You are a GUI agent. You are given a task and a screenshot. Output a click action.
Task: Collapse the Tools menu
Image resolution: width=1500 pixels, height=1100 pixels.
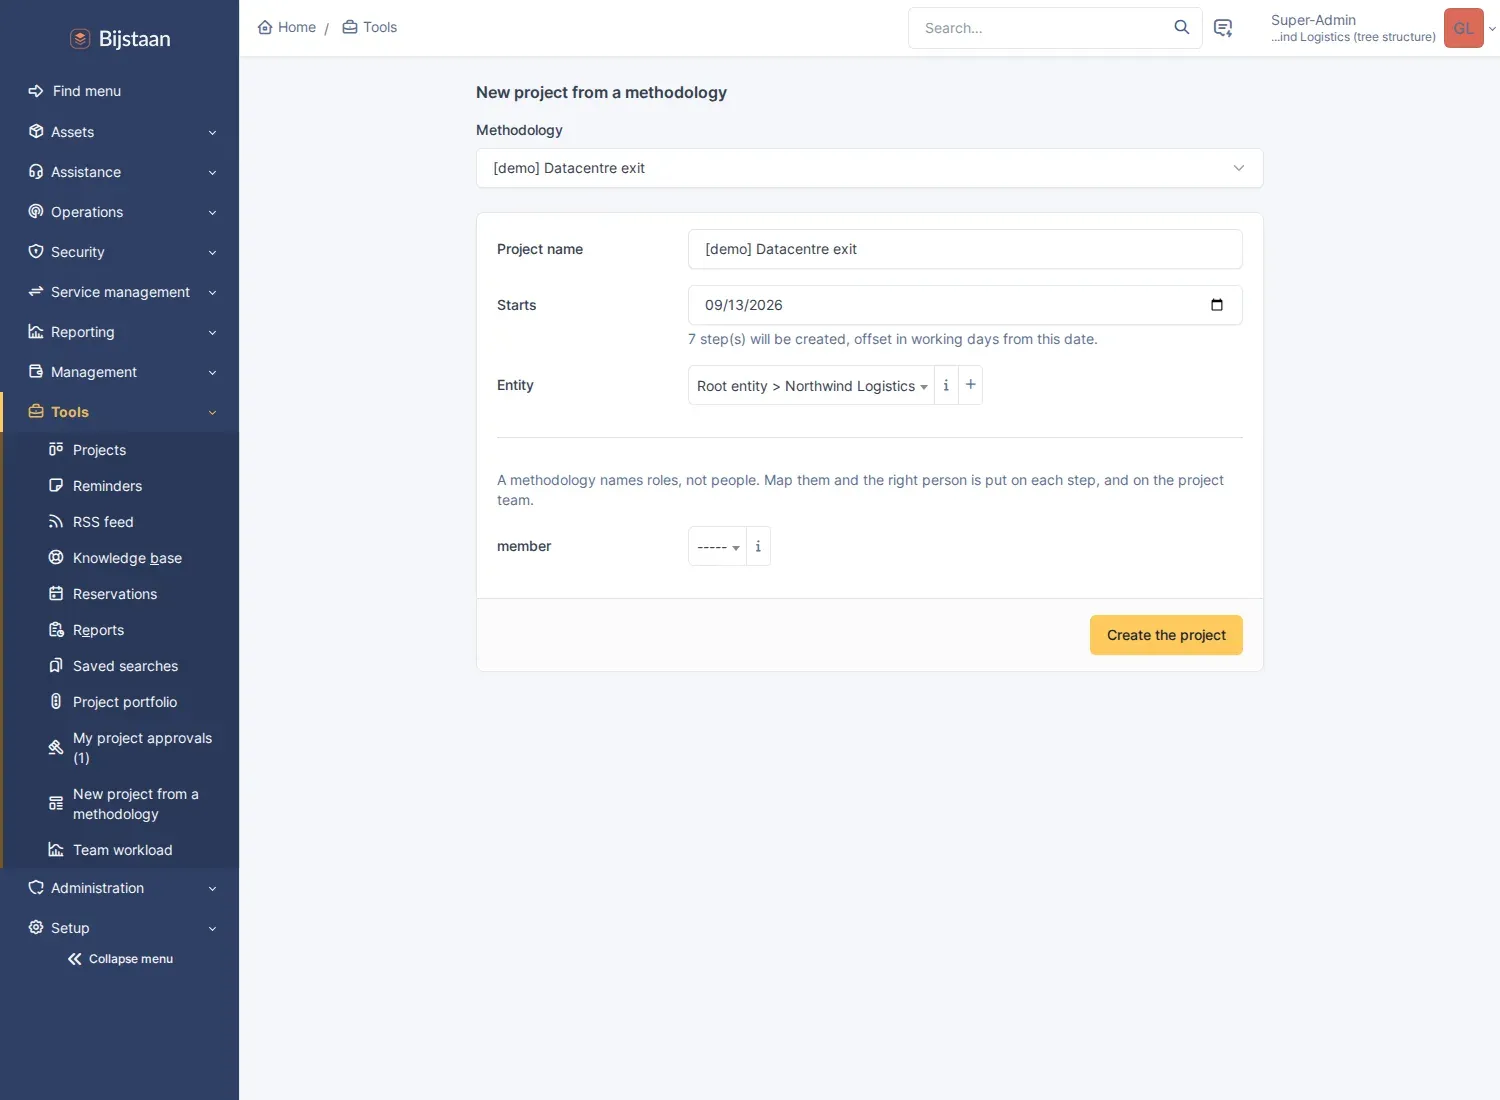[x=120, y=412]
